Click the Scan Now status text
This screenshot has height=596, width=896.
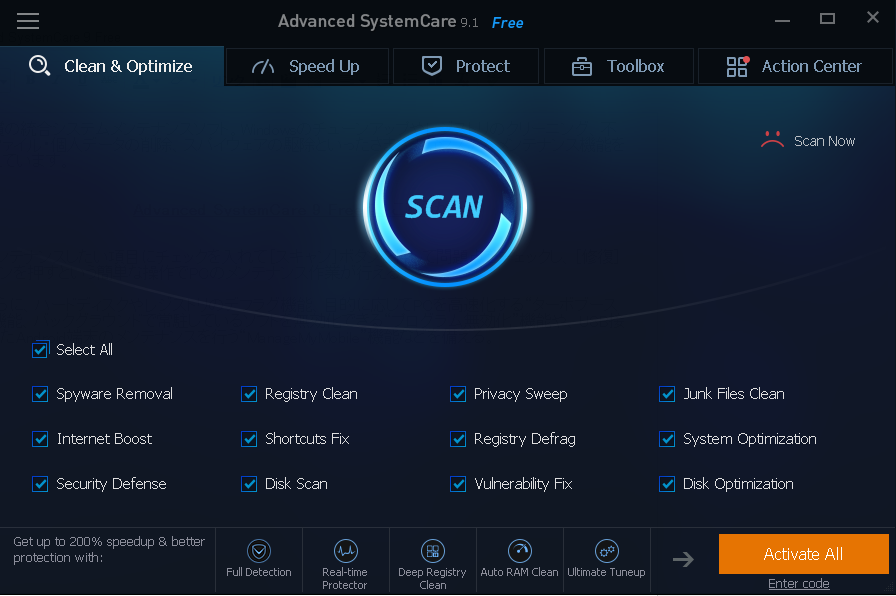tap(824, 141)
